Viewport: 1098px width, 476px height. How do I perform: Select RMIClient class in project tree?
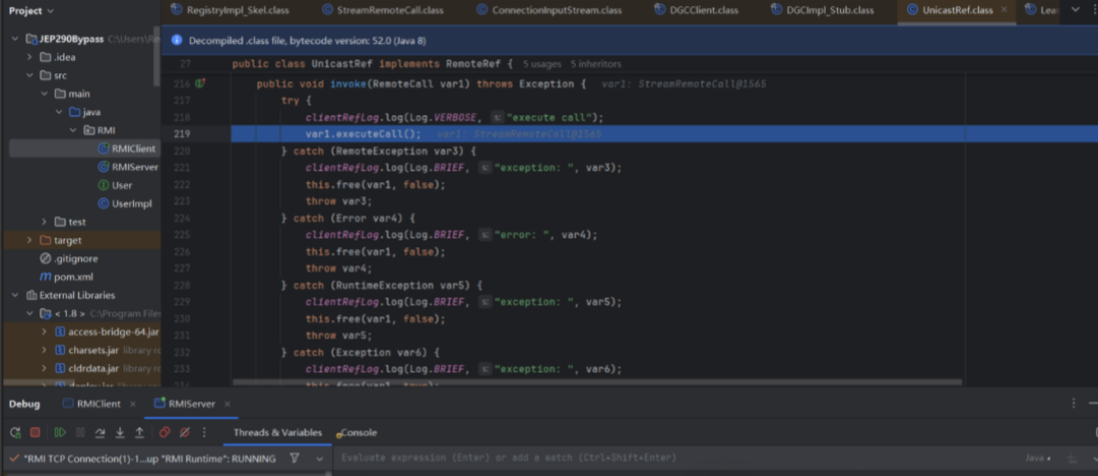pyautogui.click(x=126, y=148)
